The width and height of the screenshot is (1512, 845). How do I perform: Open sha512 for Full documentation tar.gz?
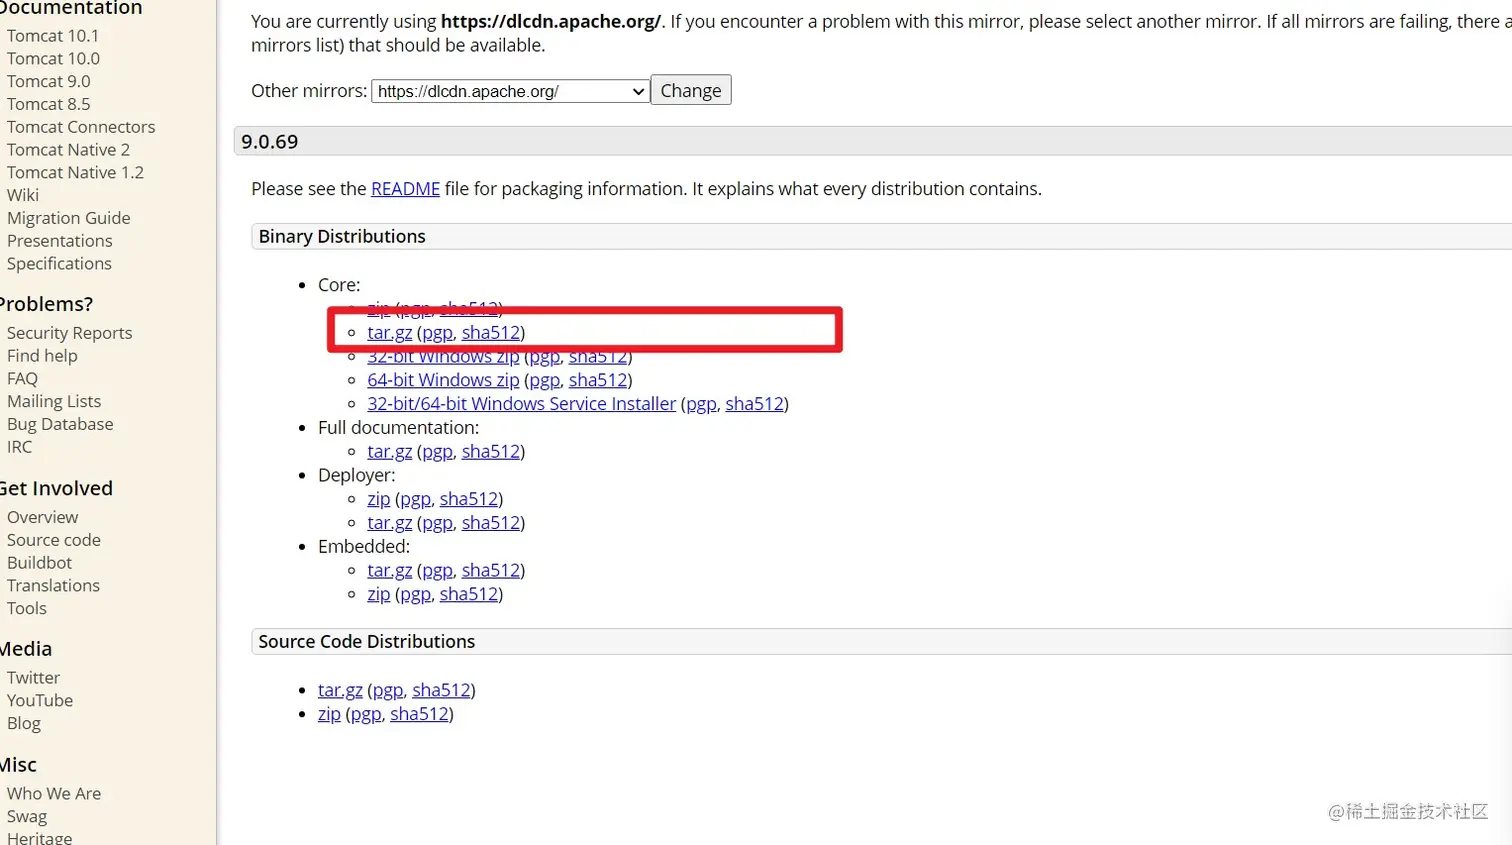[x=491, y=452]
